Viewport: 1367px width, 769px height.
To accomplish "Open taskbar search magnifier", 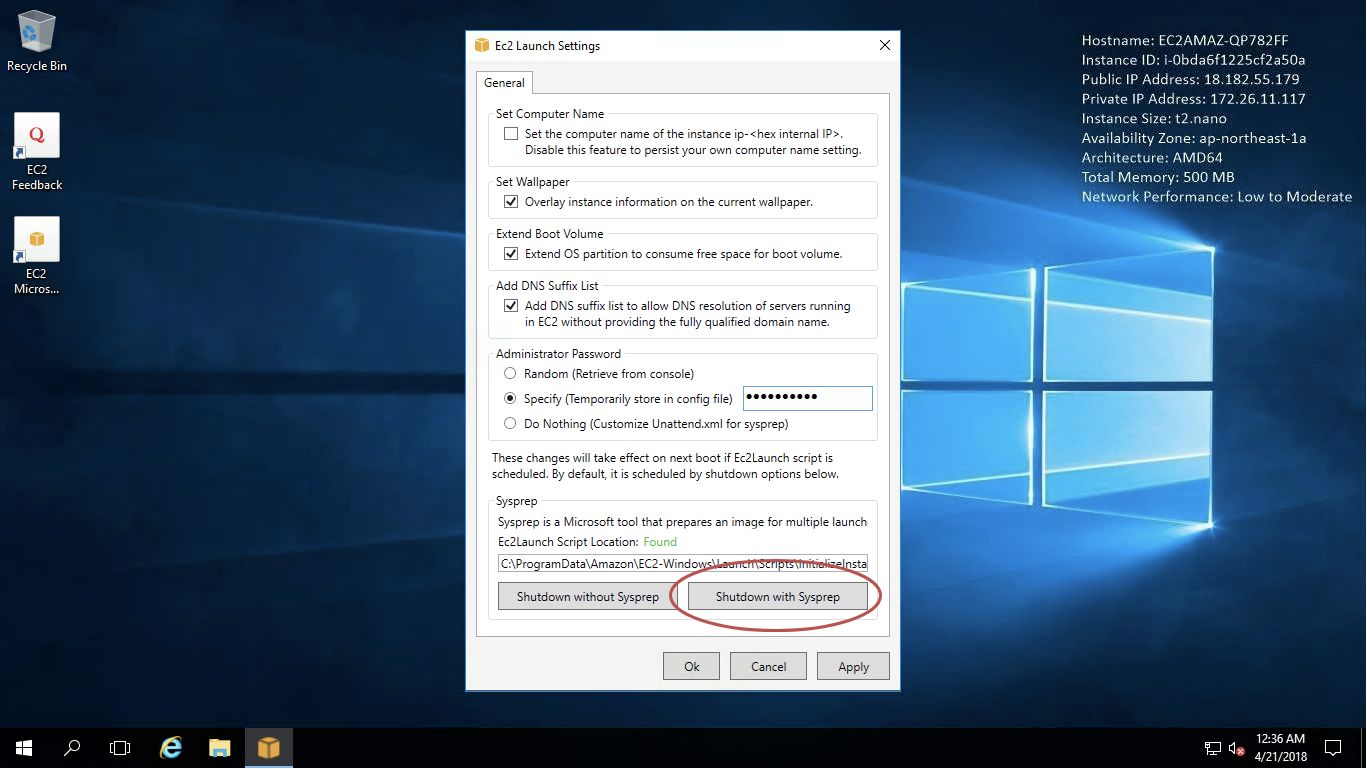I will coord(72,748).
